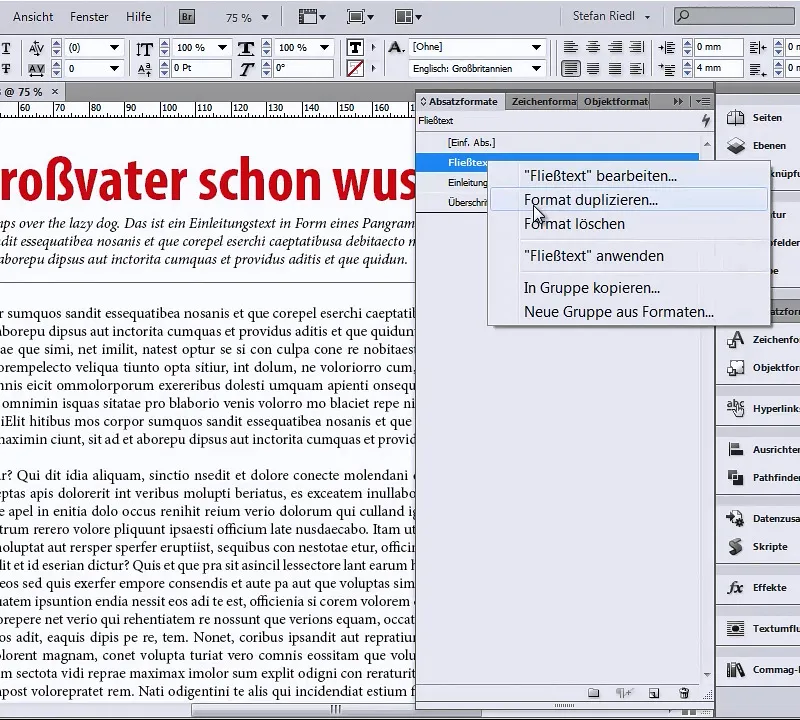Select the text fill color swatch
The image size is (800, 720).
pos(355,47)
